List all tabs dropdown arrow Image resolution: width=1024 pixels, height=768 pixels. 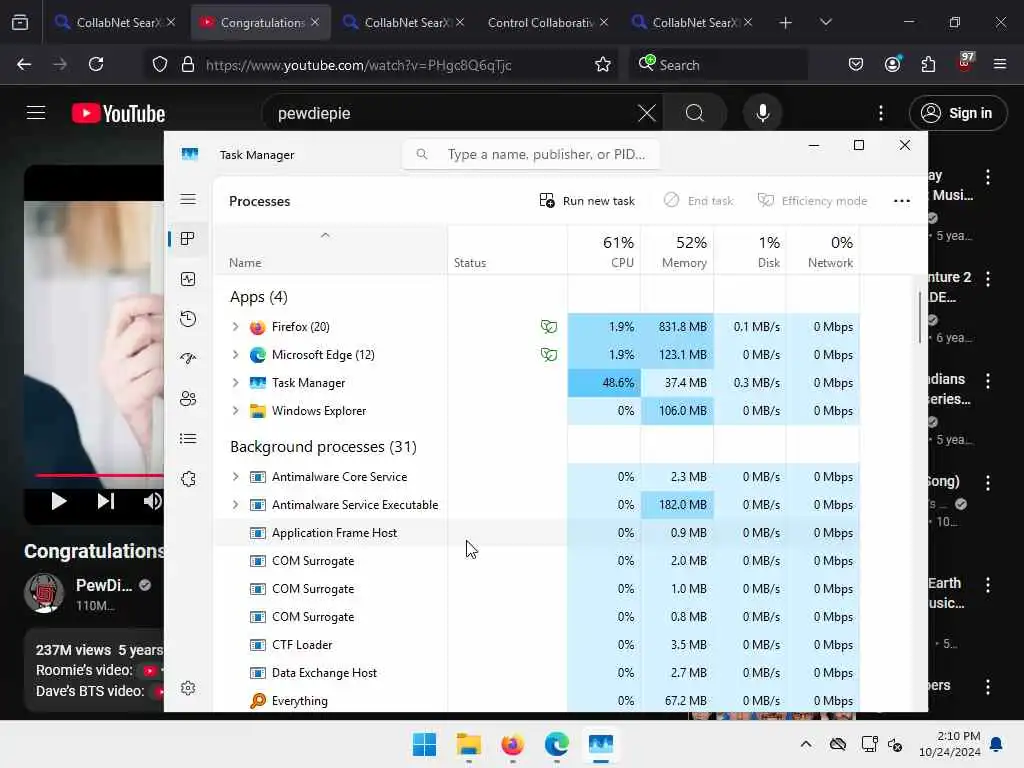pos(825,22)
